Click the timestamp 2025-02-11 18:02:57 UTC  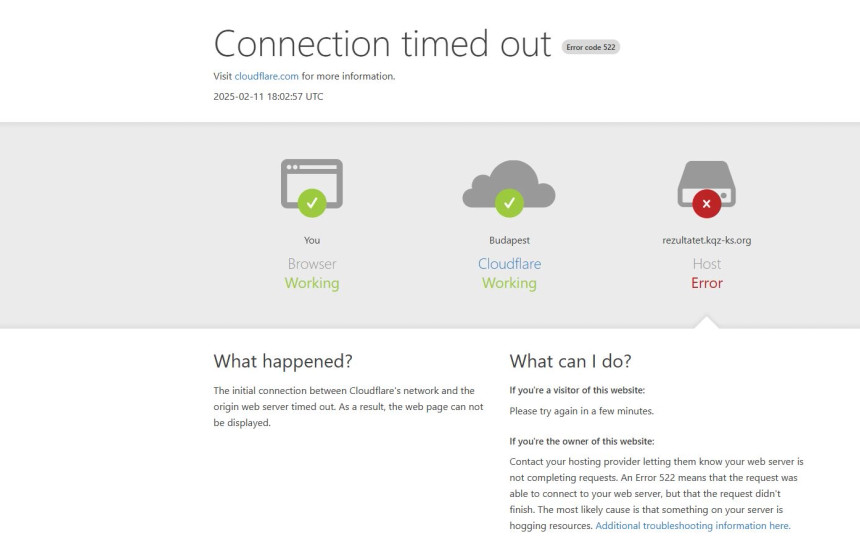tap(268, 97)
